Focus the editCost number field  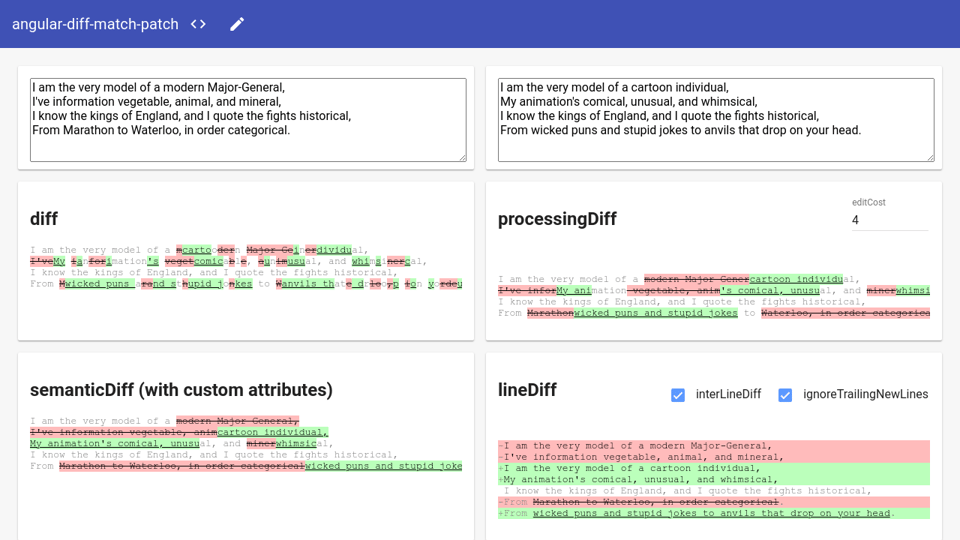pyautogui.click(x=889, y=220)
